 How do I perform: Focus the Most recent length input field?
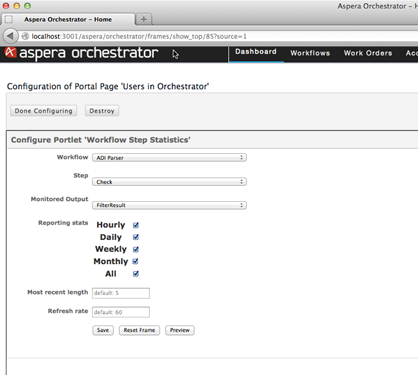[x=121, y=293]
